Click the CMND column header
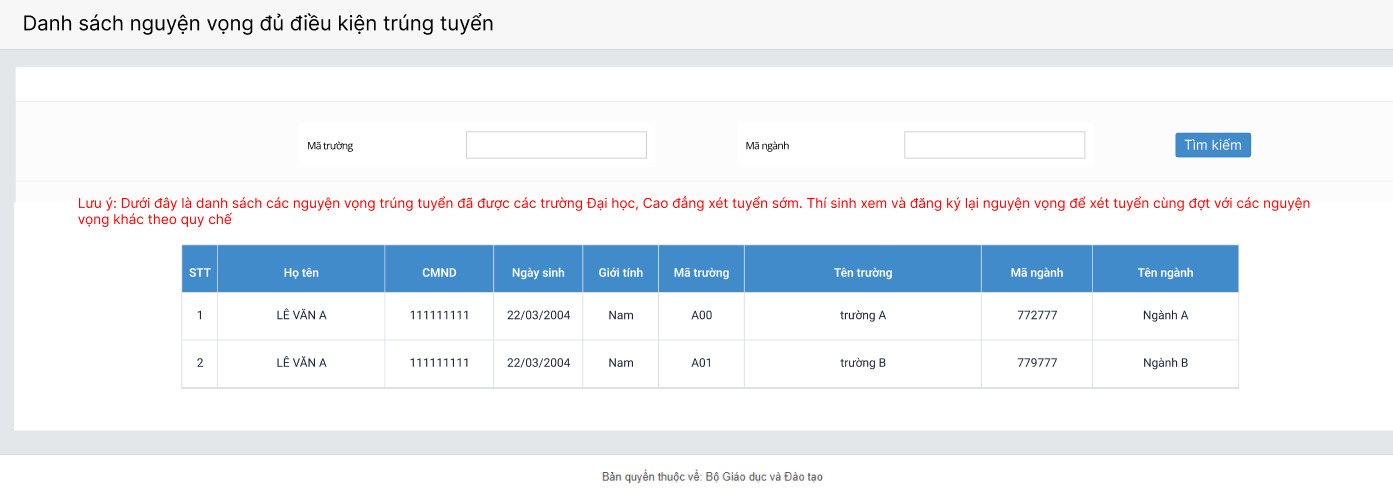1393x496 pixels. [x=439, y=273]
